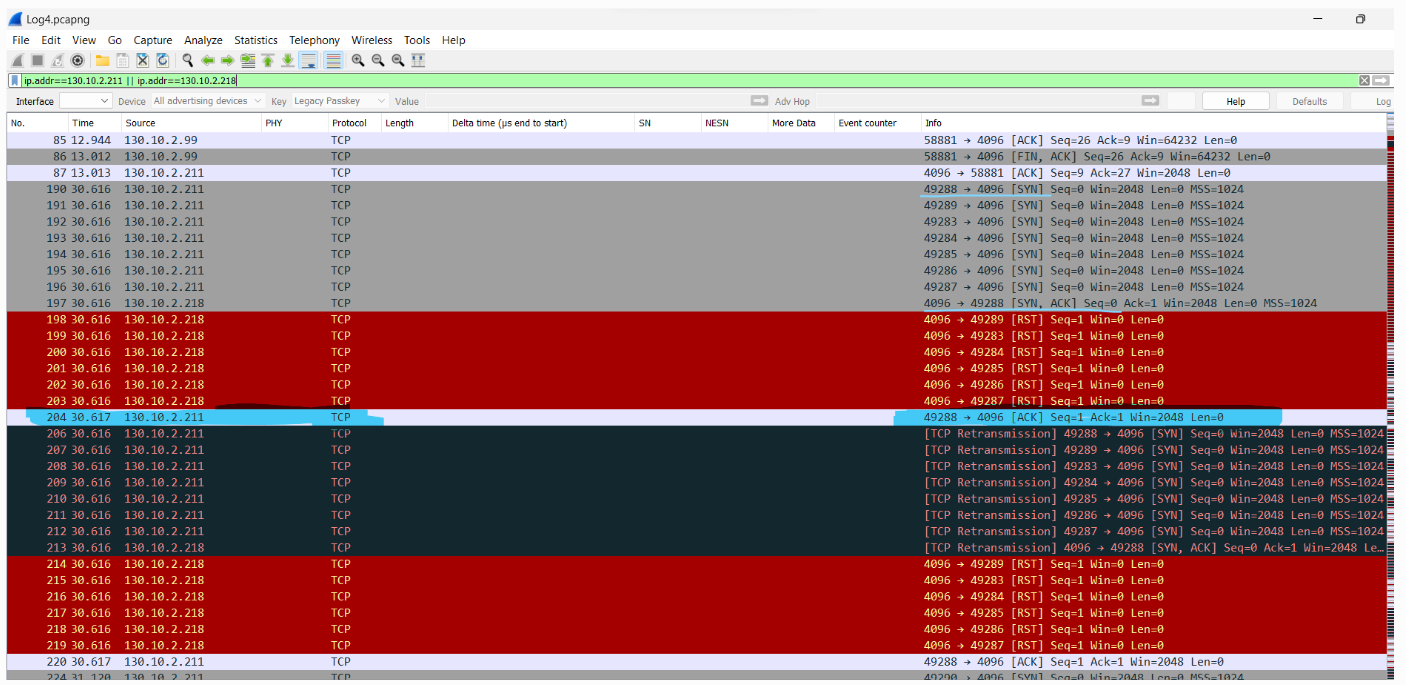The image size is (1406, 685).
Task: Start capturing packets with the shark fin icon
Action: tap(17, 60)
